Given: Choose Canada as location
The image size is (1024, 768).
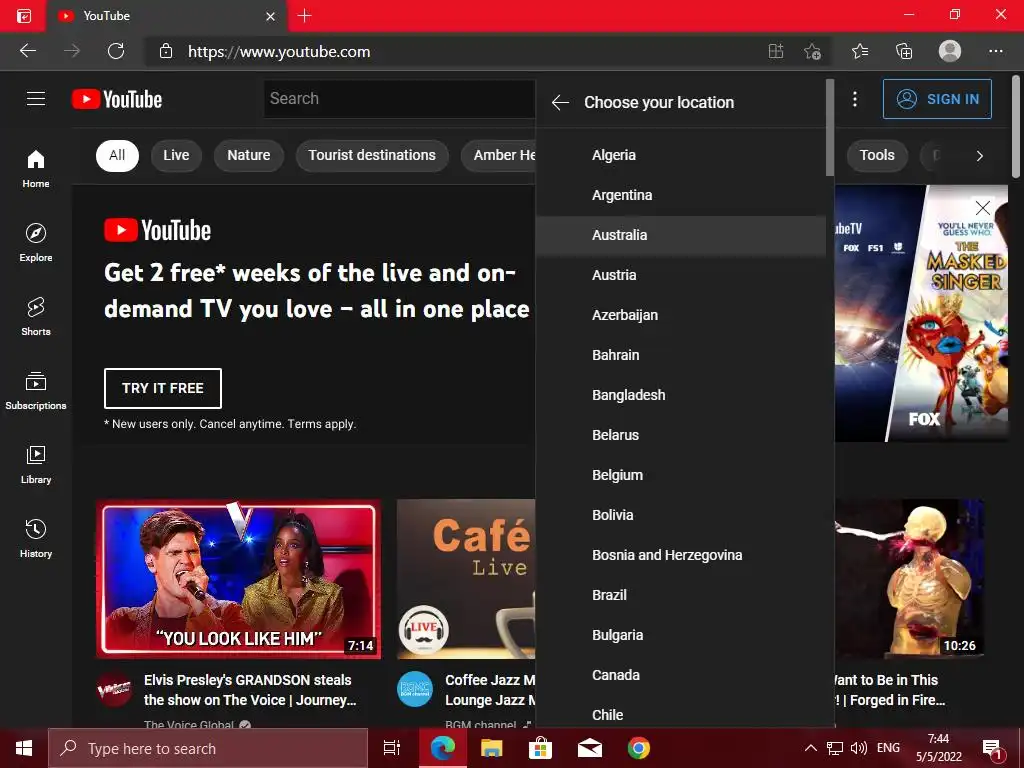Looking at the screenshot, I should 680,675.
